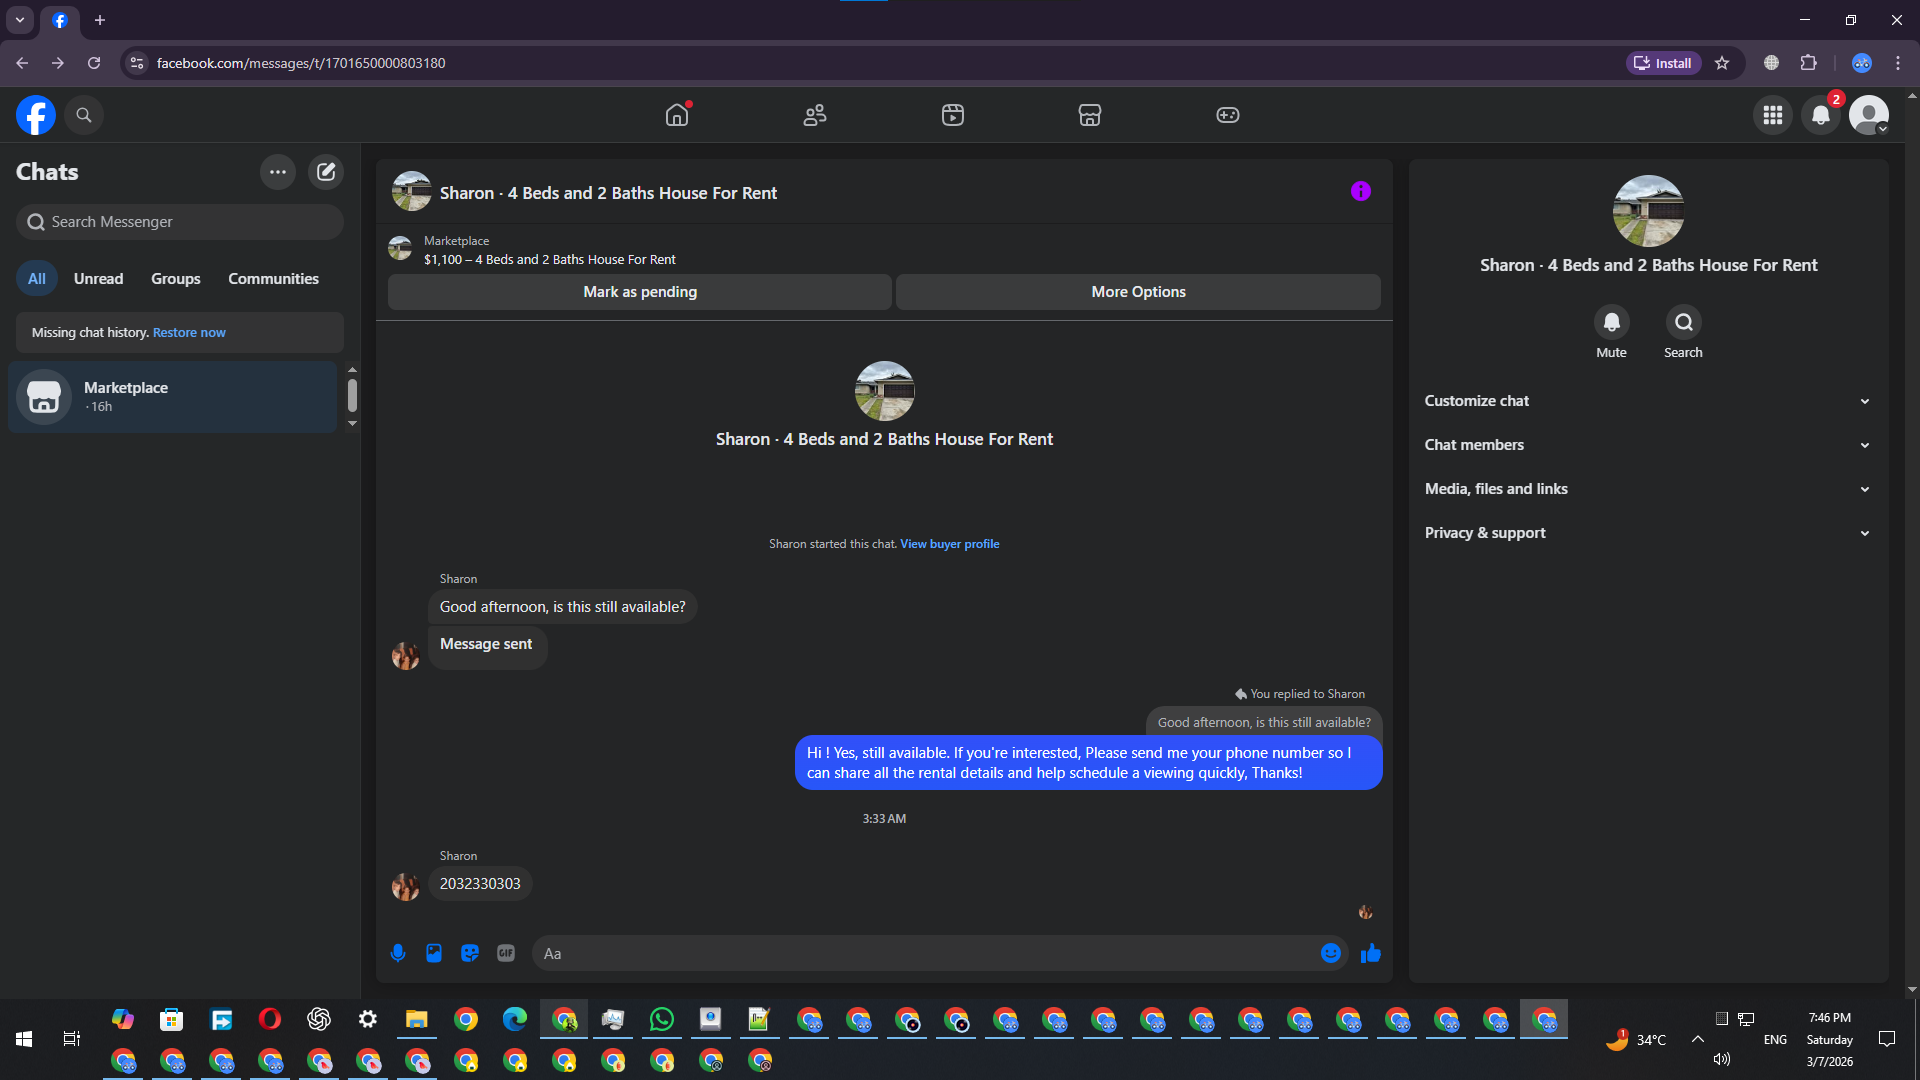Expand Media, files and links section
This screenshot has width=1920, height=1080.
coord(1648,489)
